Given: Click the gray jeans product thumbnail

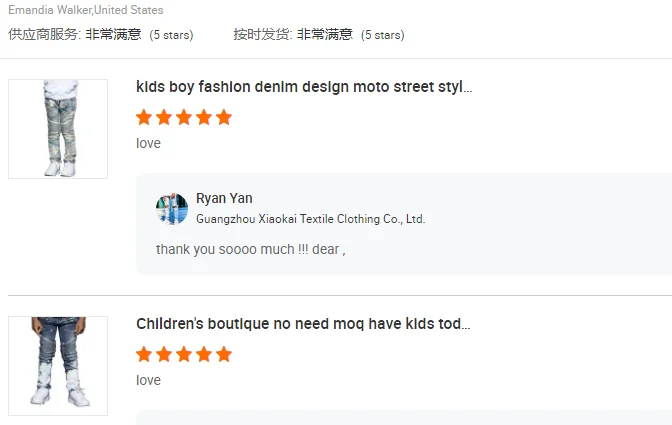Looking at the screenshot, I should tap(58, 129).
